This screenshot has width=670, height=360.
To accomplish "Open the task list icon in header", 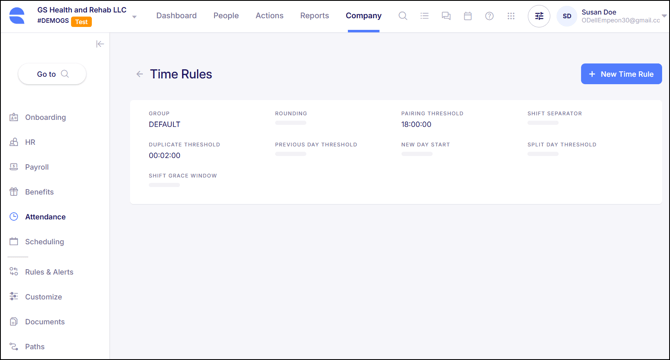I will coord(424,16).
